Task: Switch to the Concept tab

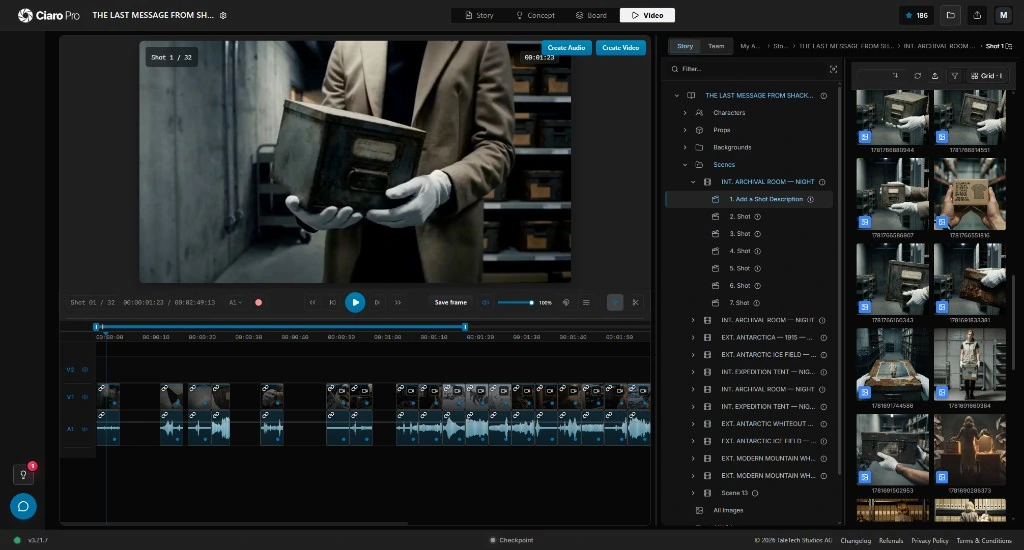Action: [536, 15]
